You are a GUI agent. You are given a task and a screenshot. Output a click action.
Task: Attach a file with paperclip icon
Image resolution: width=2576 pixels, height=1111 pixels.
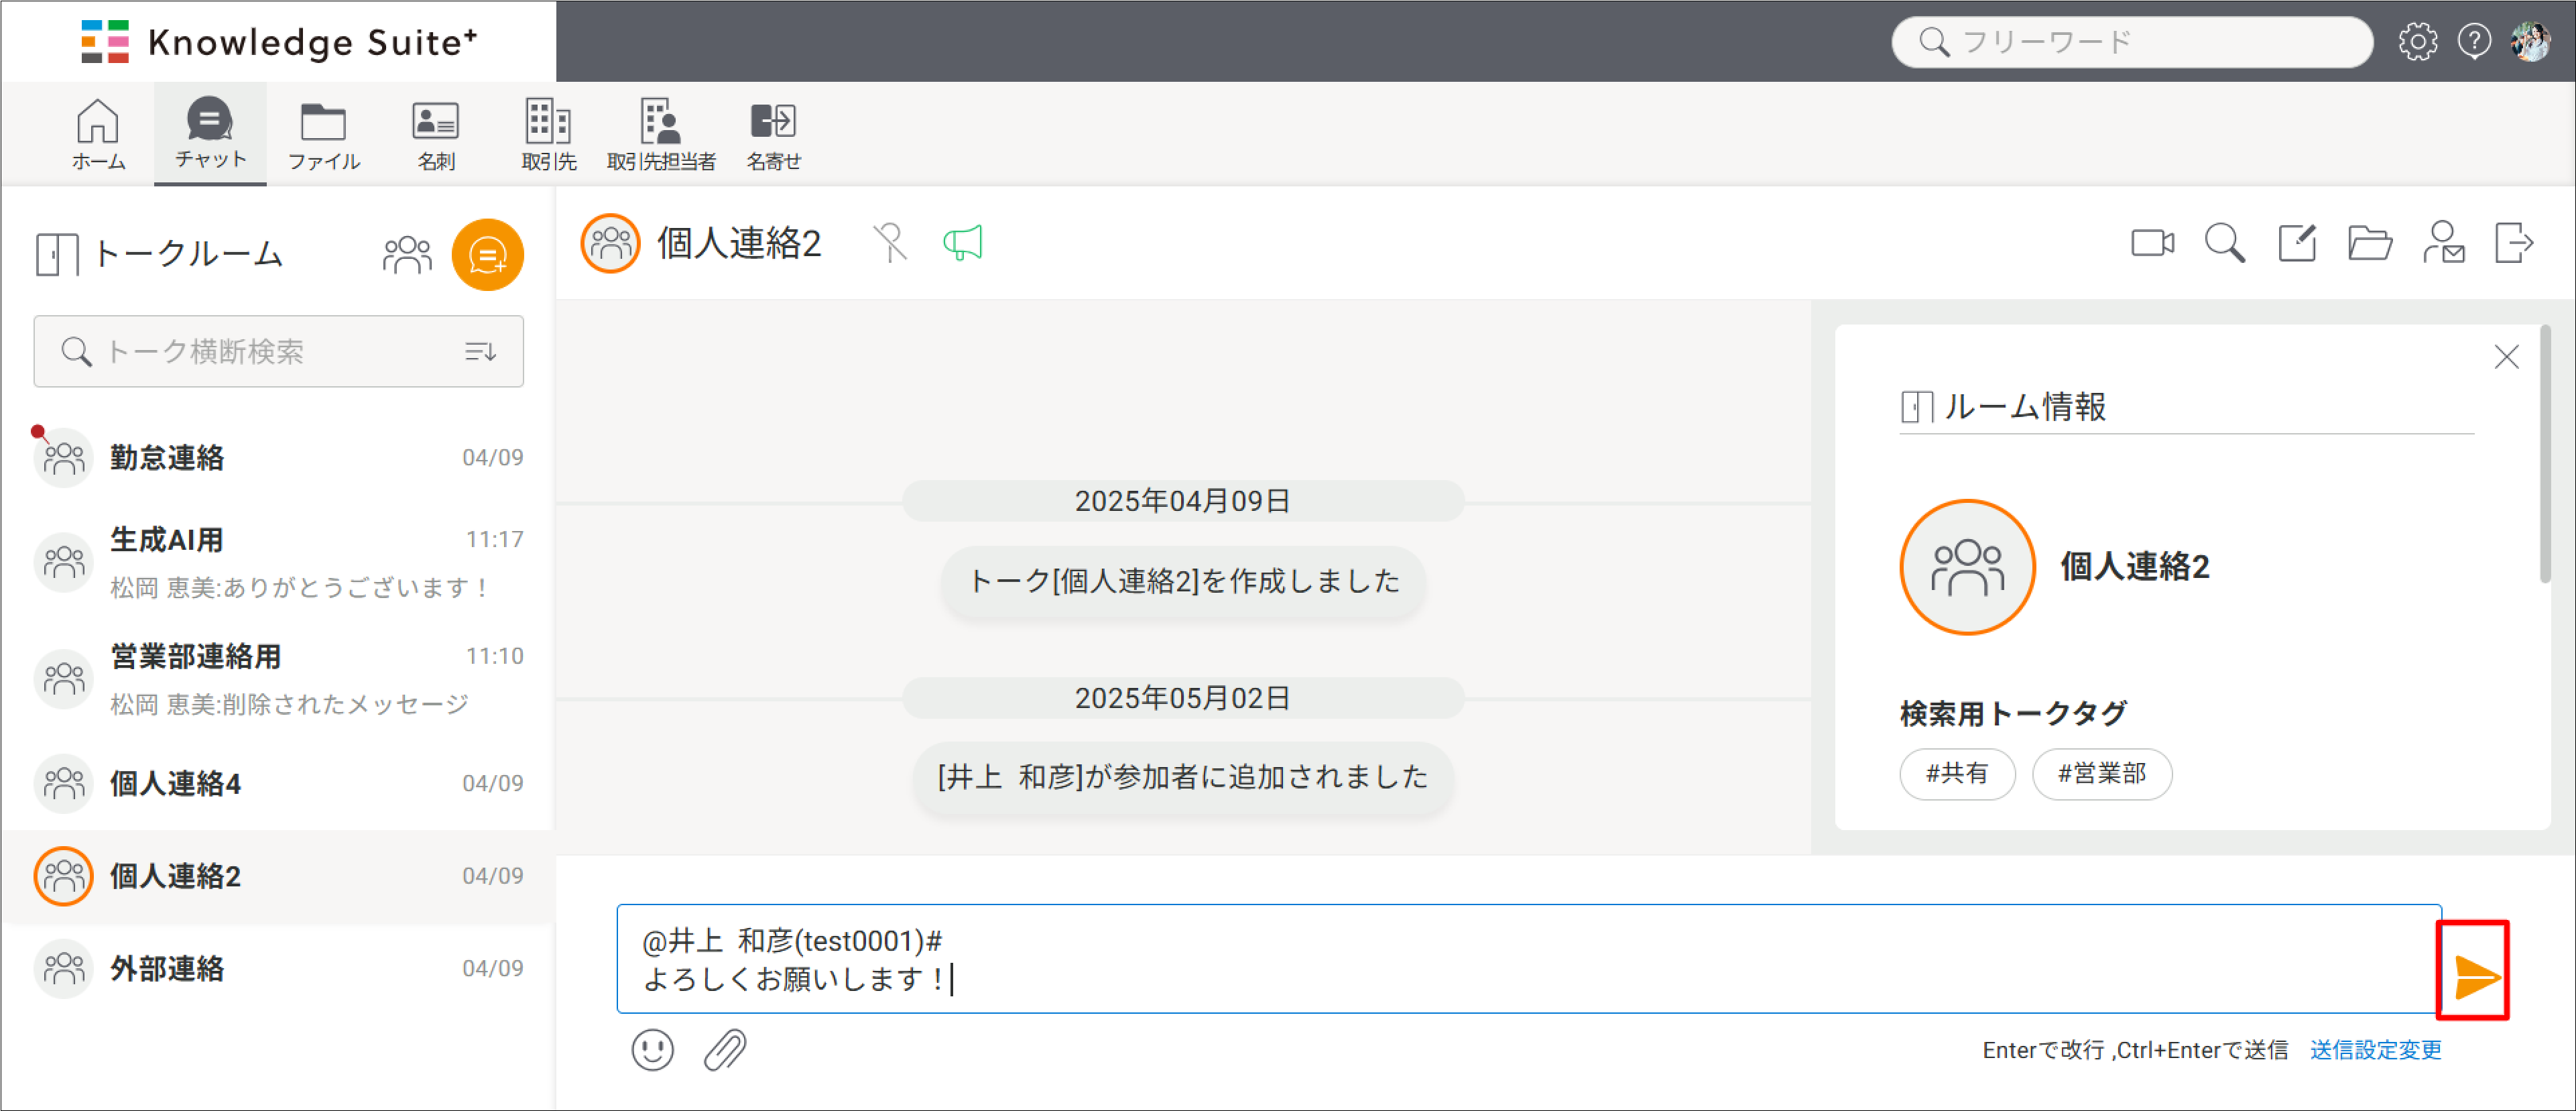click(x=724, y=1050)
